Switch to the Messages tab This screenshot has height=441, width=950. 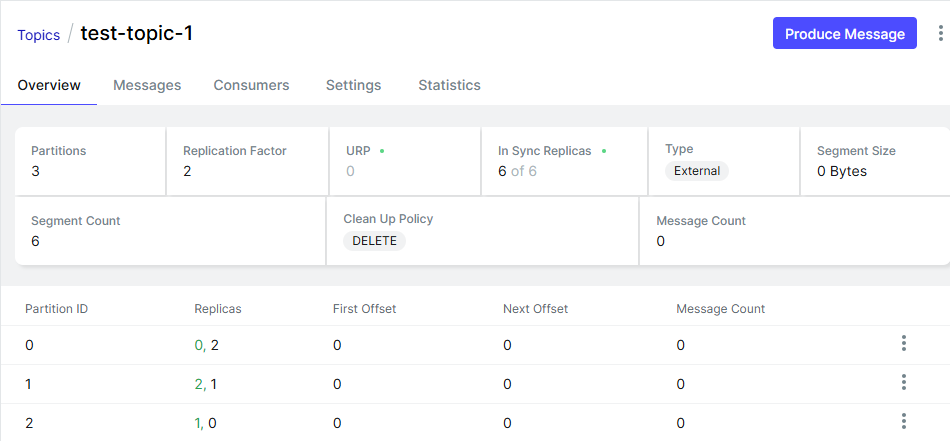tap(147, 85)
